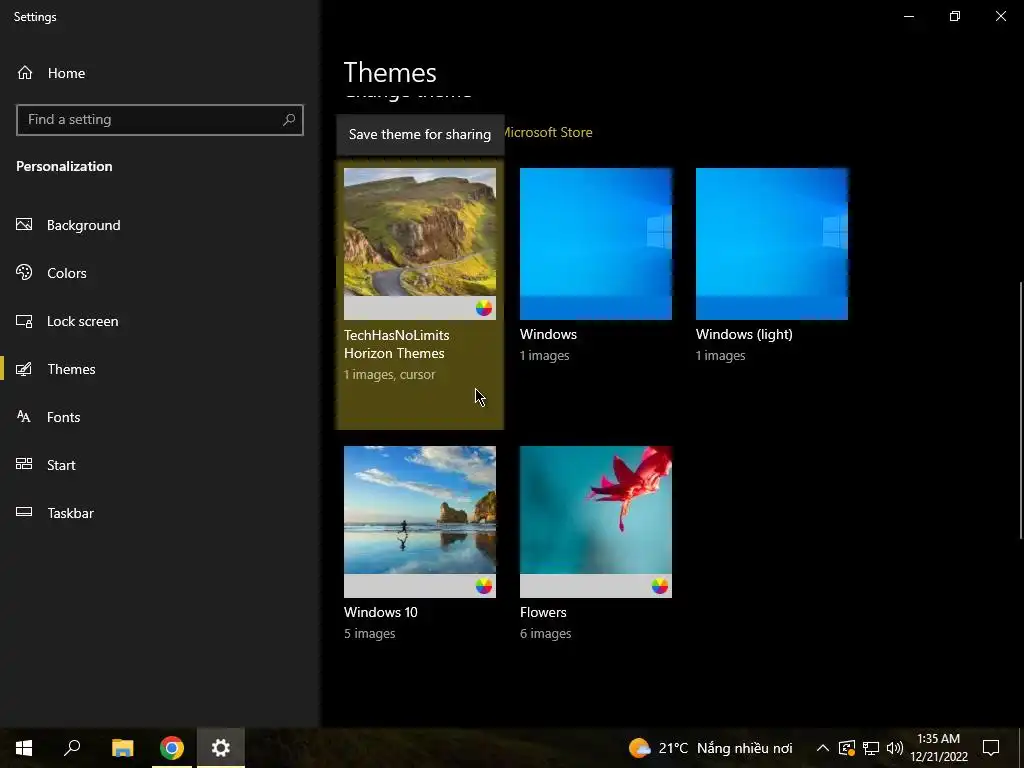Open Background personalization page

click(x=84, y=225)
